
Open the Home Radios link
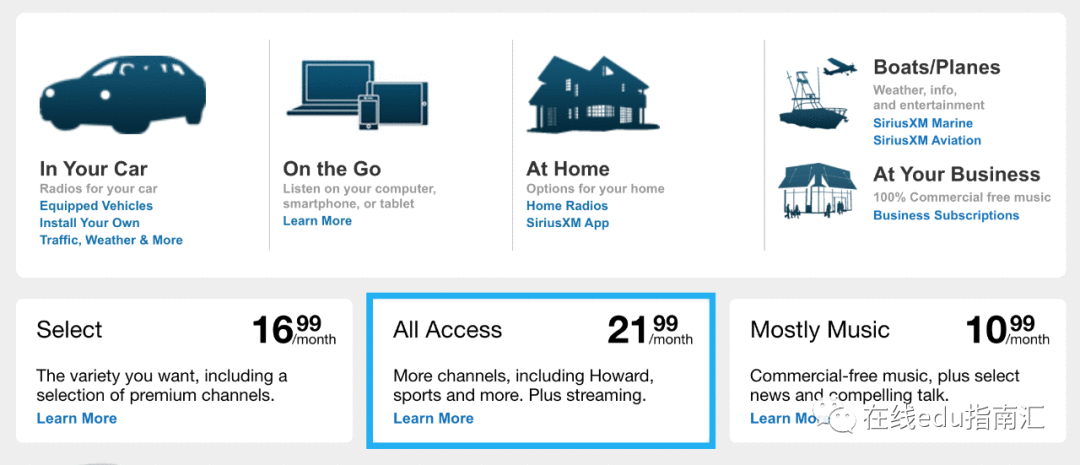tap(567, 206)
